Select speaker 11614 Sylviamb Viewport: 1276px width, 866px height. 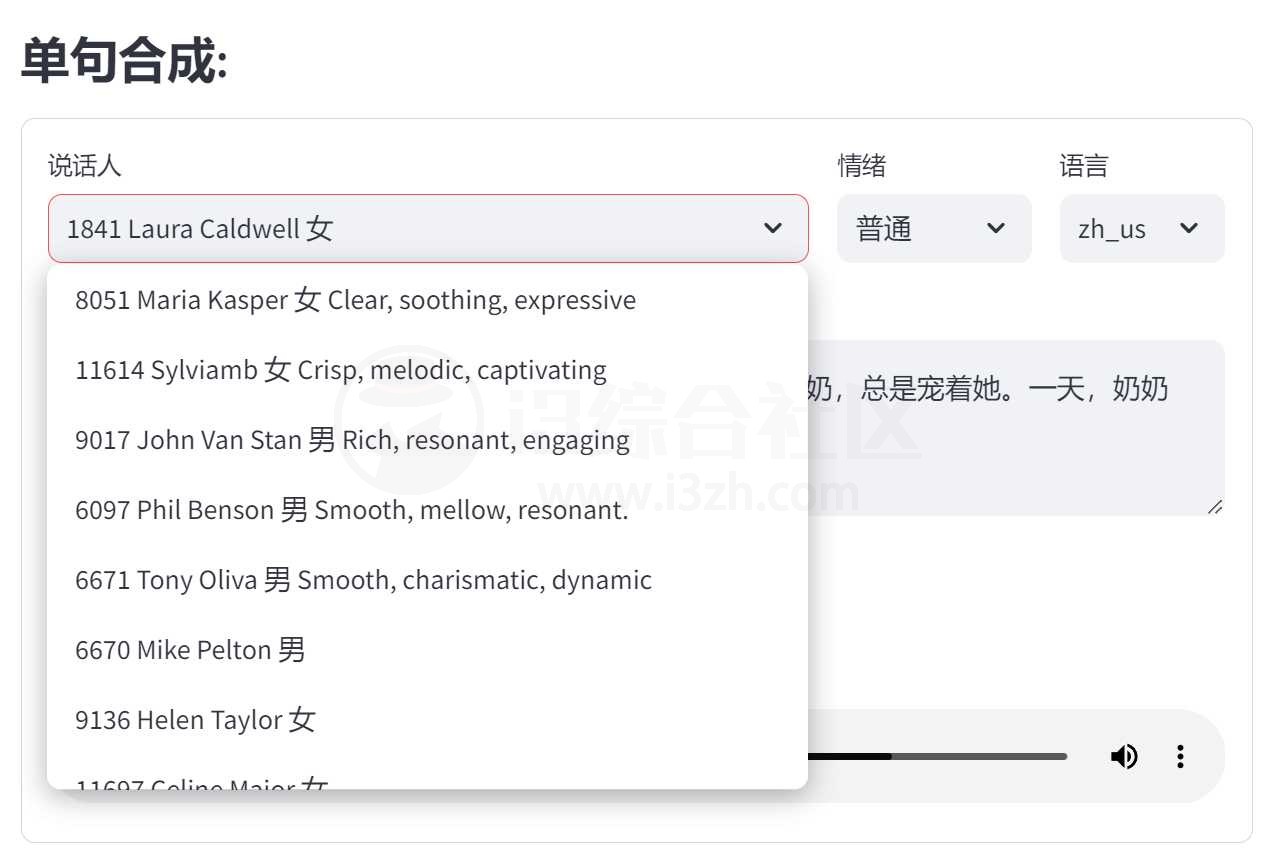click(x=427, y=370)
